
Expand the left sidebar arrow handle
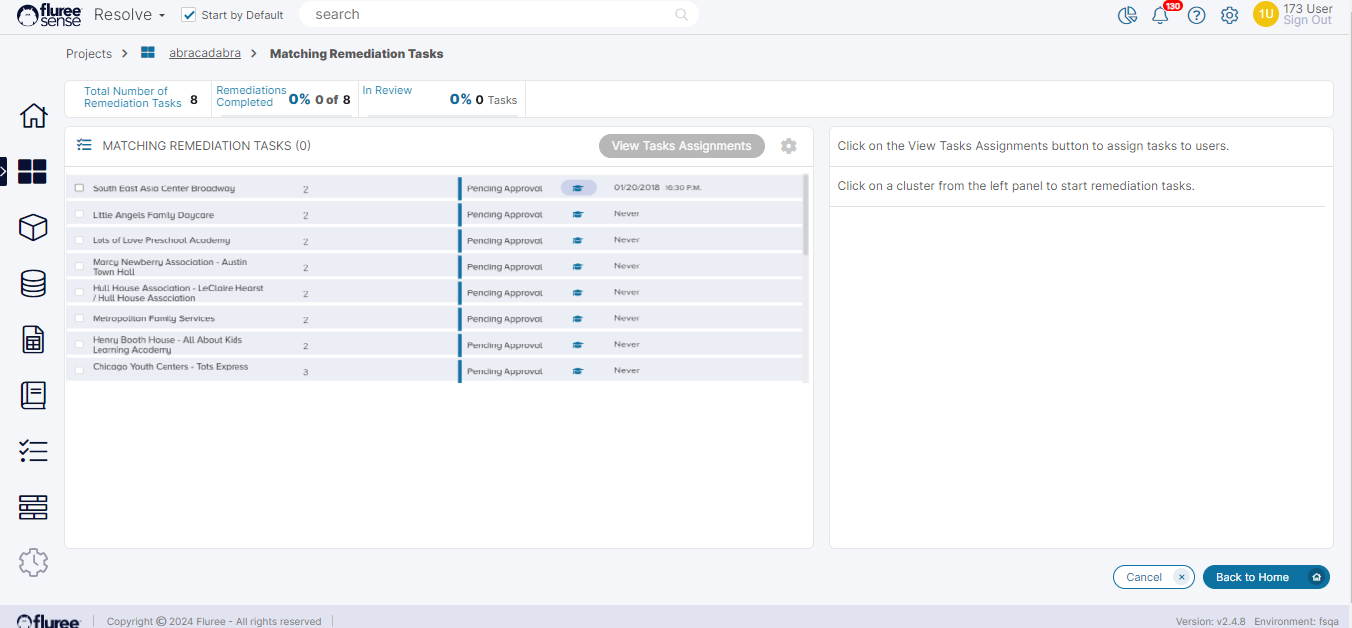[3, 172]
